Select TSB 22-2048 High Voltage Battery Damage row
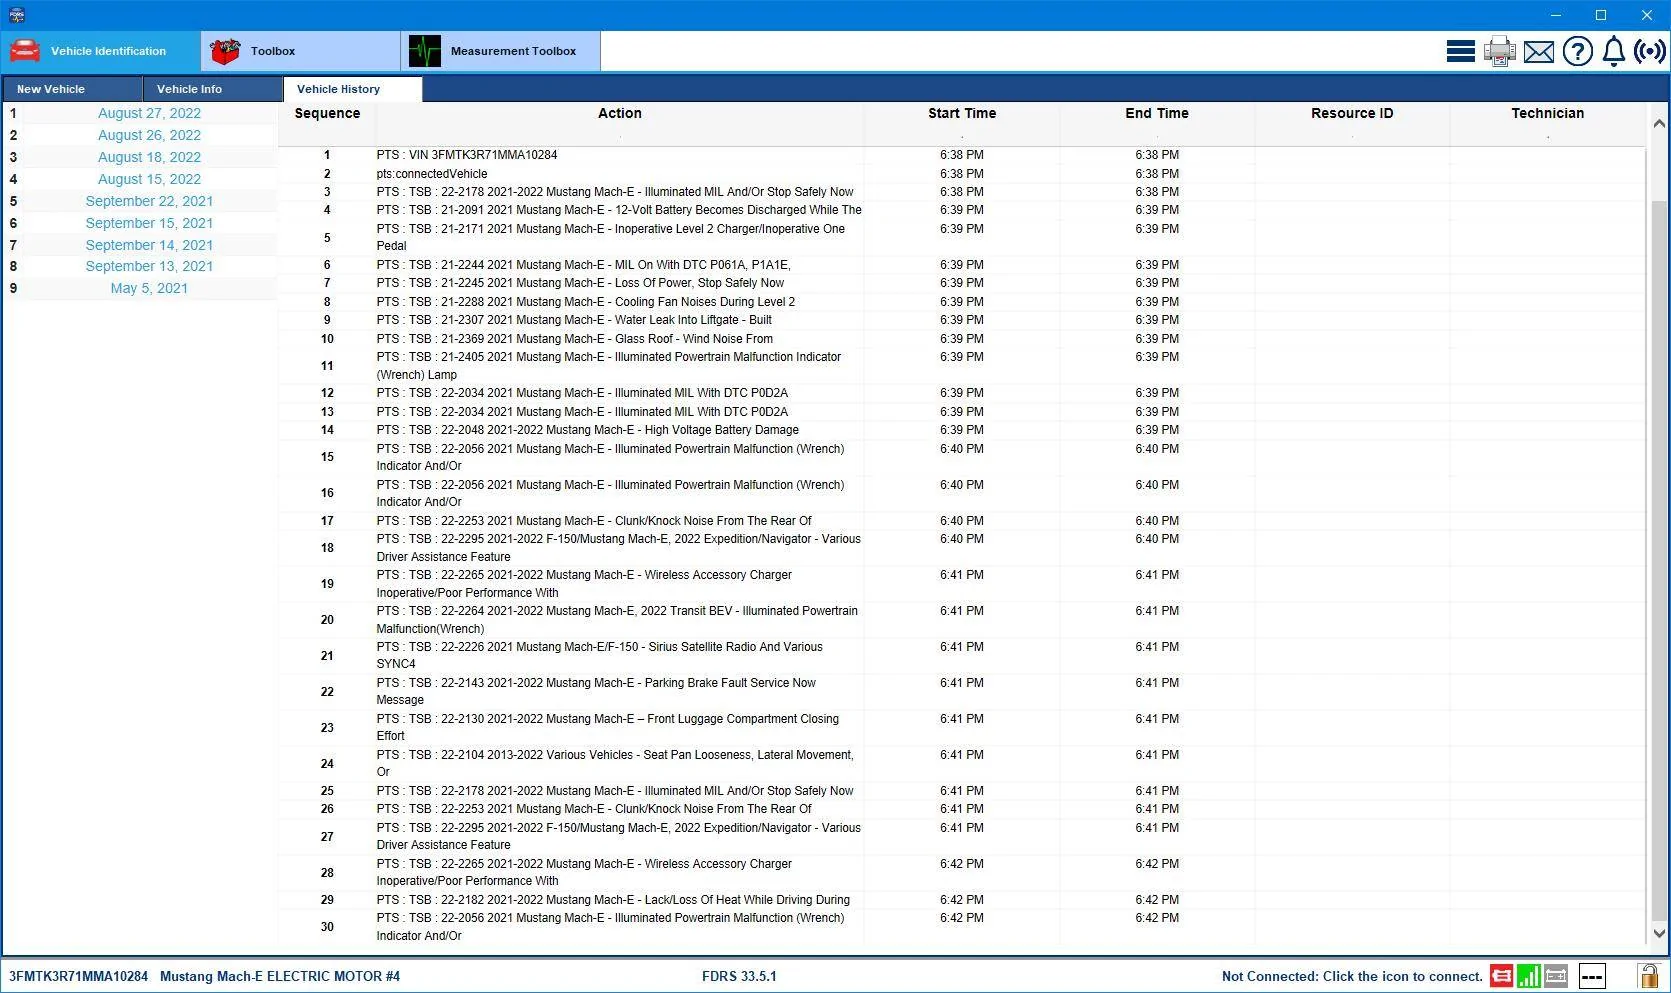Screen dimensions: 1671x993 click(960, 430)
